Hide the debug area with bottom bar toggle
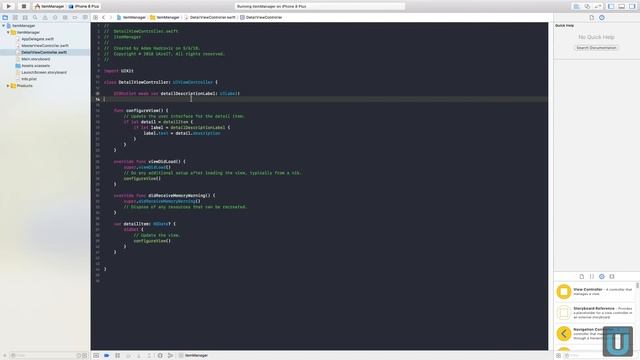Viewport: 640px width, 360px height. point(96,356)
